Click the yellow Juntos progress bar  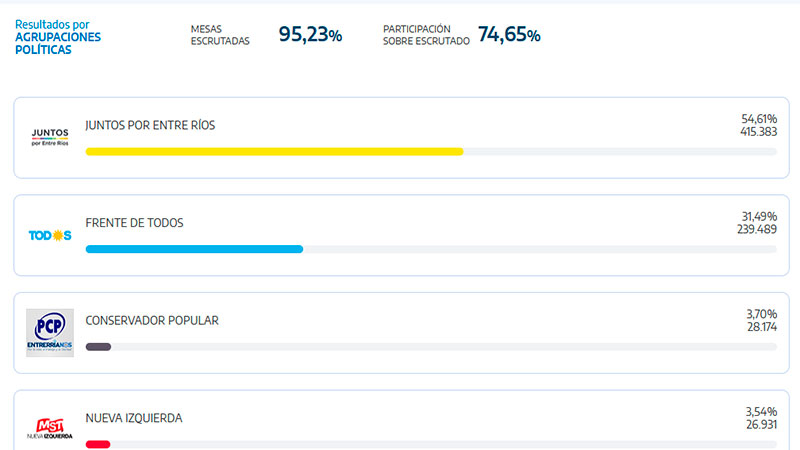point(274,151)
